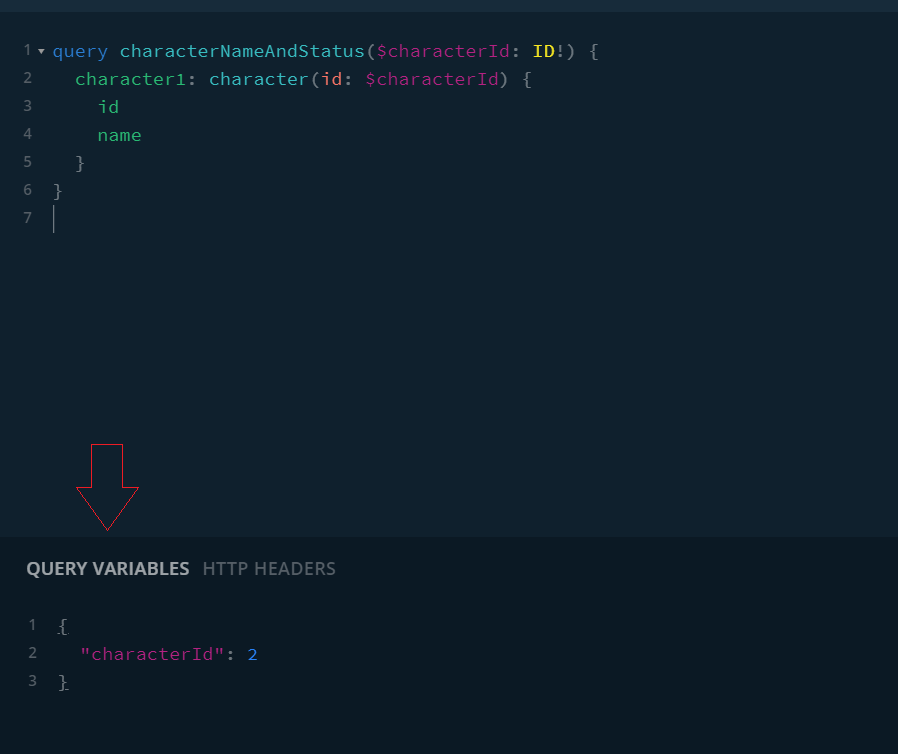Click the character1 alias on line 2

click(x=130, y=79)
